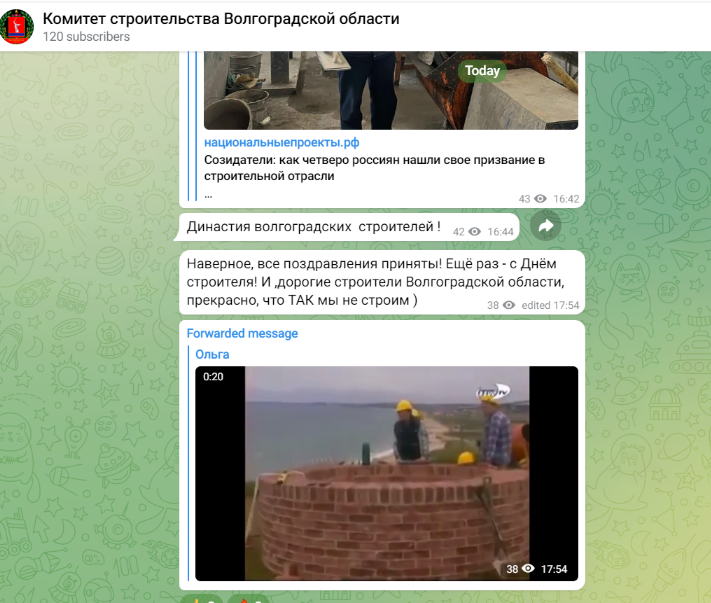Image resolution: width=711 pixels, height=603 pixels.
Task: Click the Forwarded message header
Action: click(x=242, y=334)
